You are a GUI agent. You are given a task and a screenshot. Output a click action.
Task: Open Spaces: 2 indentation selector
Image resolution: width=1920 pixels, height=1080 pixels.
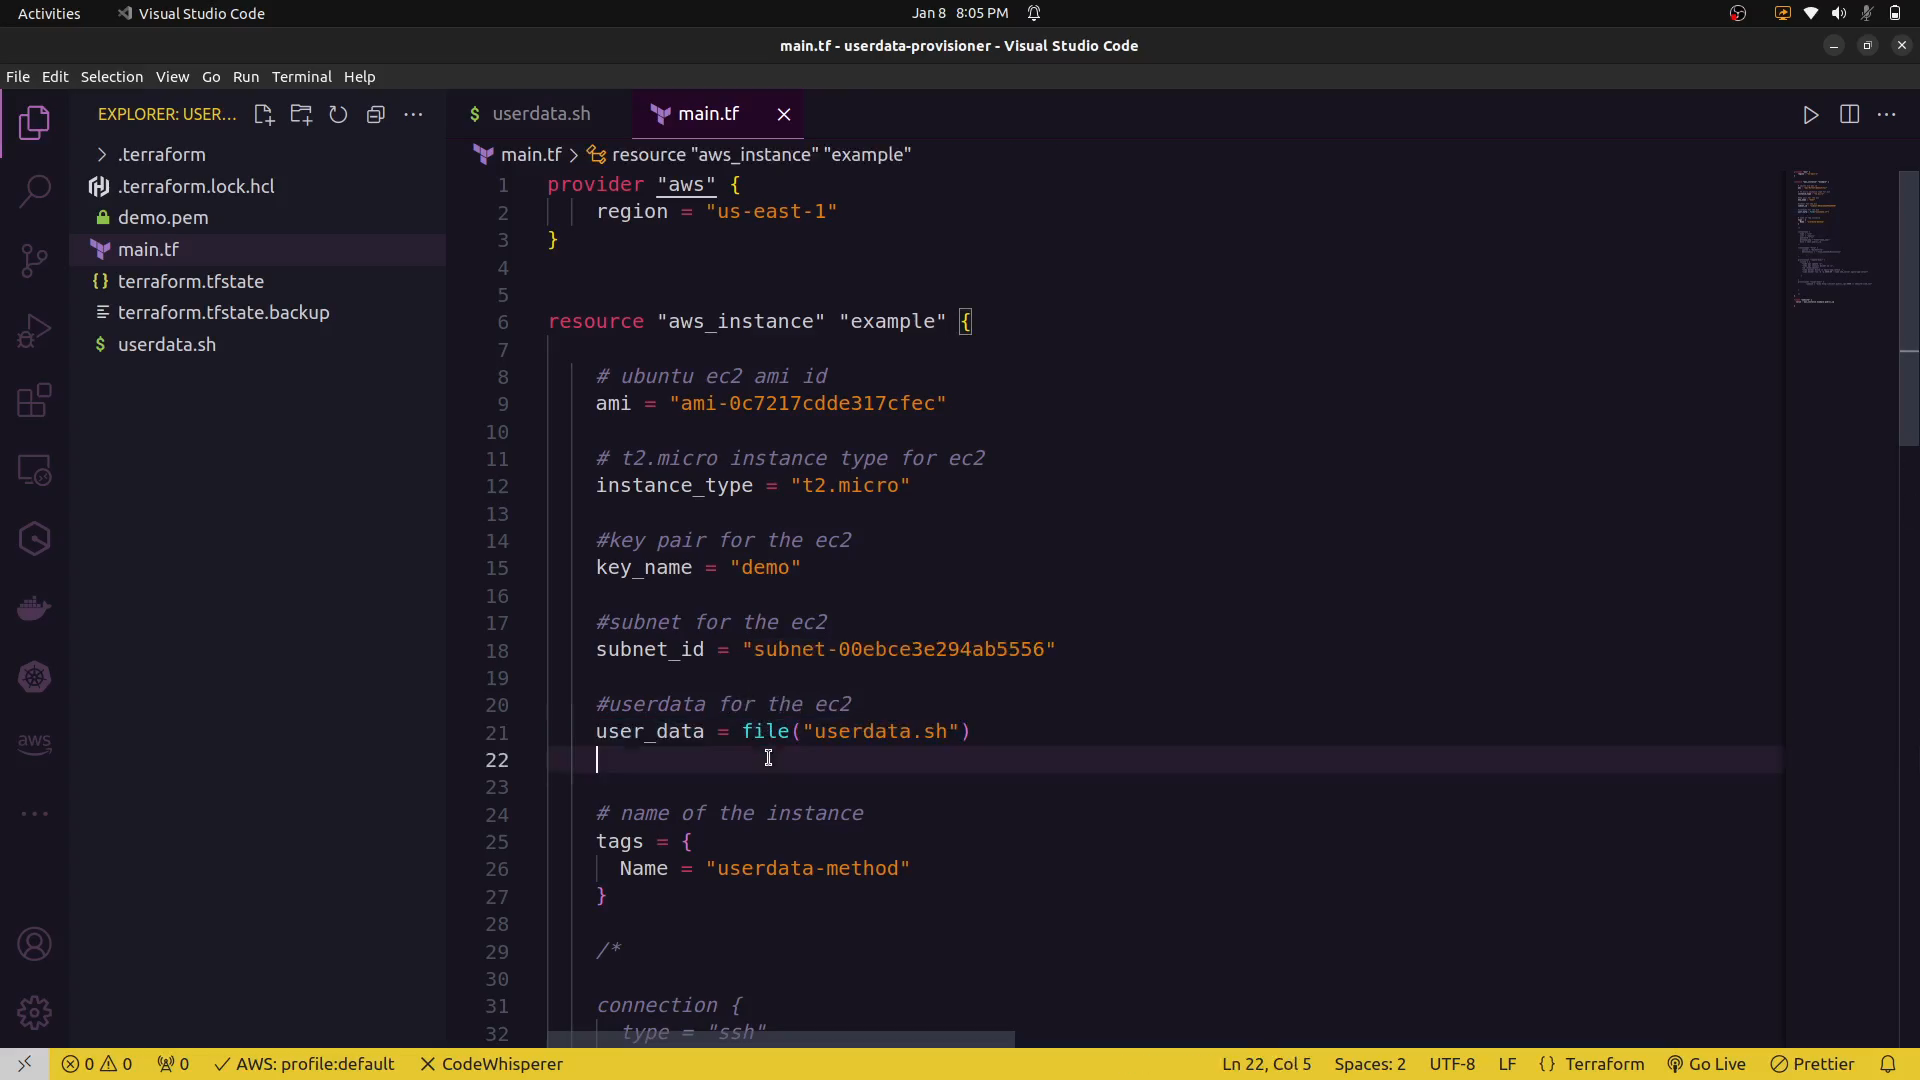coord(1369,1064)
